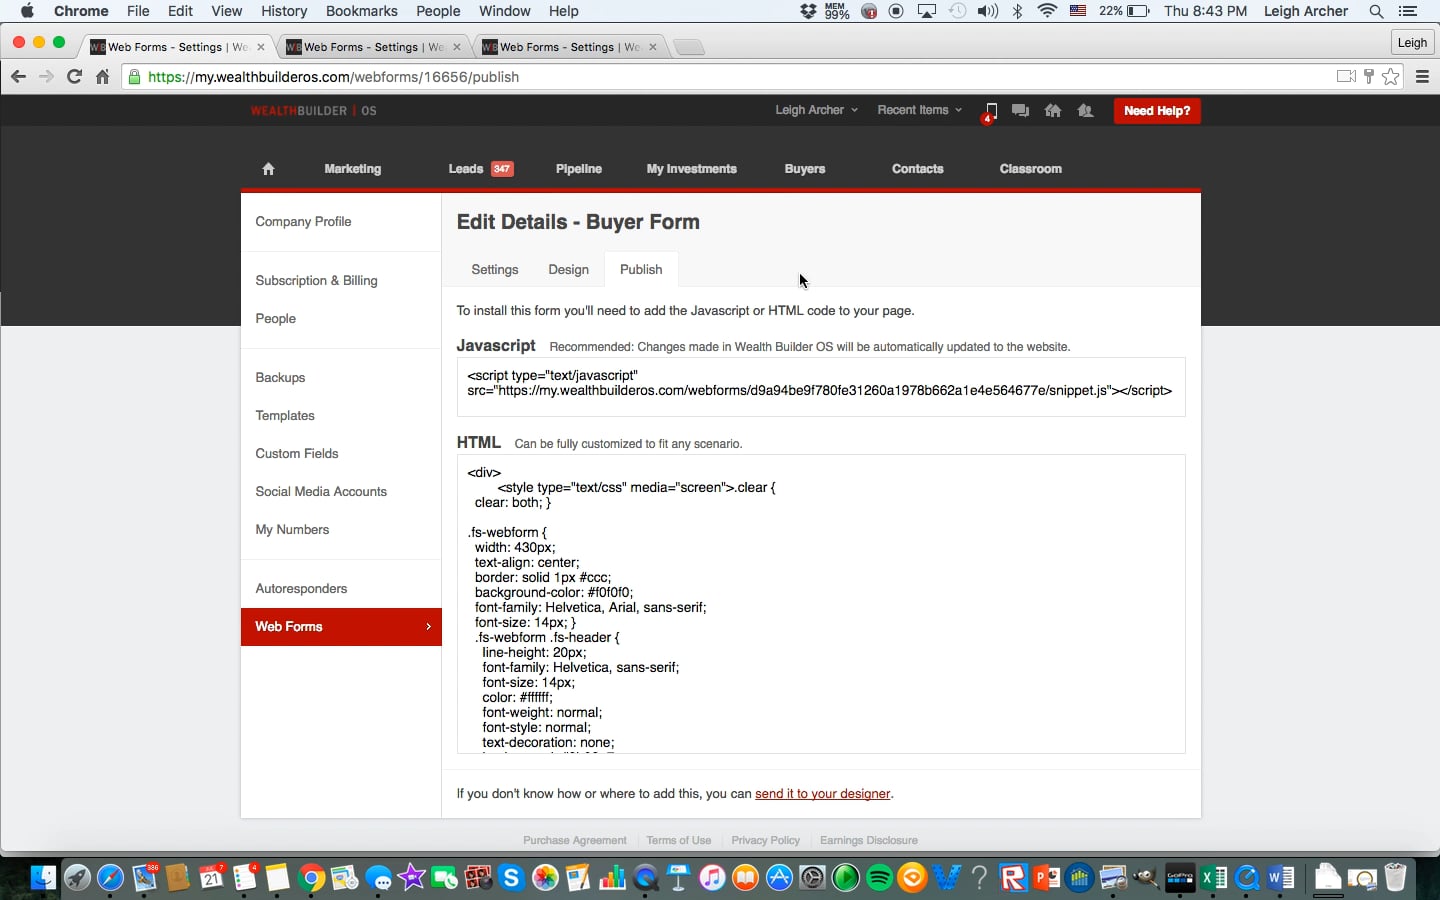Open the Classroom navigation item

point(1031,169)
